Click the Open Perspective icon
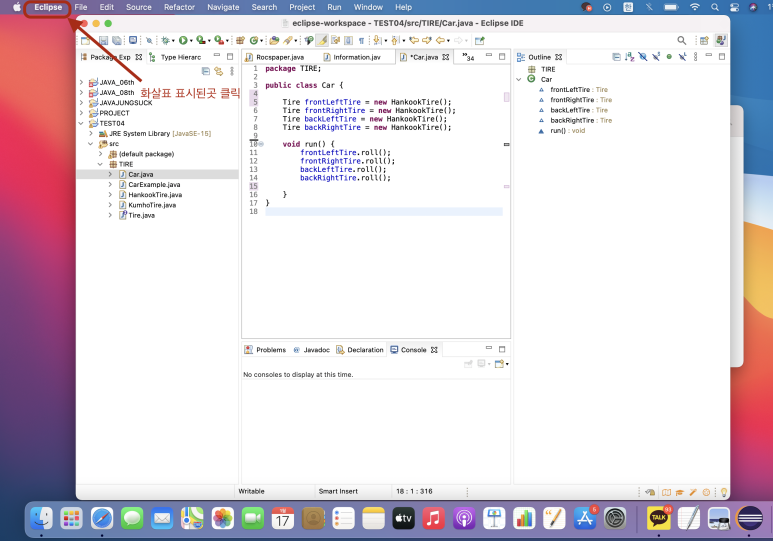The width and height of the screenshot is (773, 541). pos(704,40)
